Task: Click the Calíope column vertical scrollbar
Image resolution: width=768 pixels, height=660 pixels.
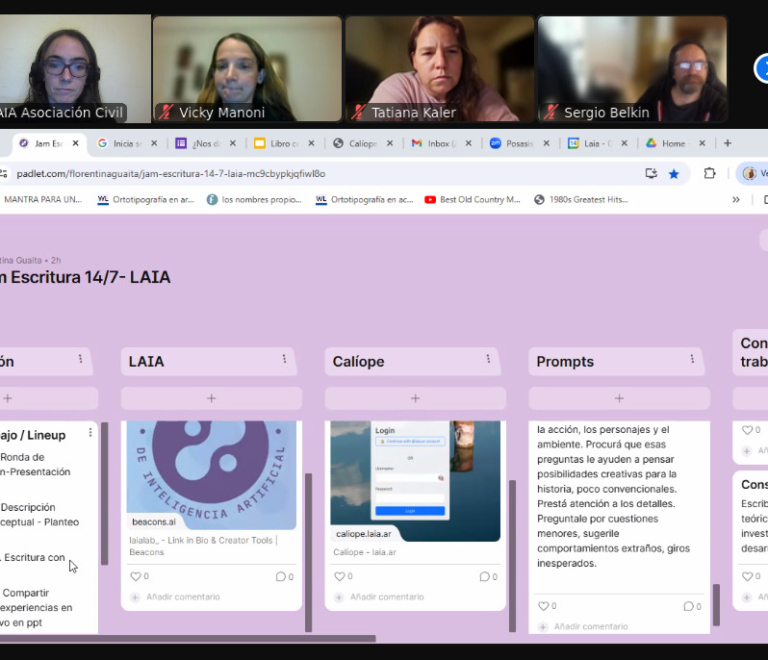Action: pyautogui.click(x=512, y=556)
